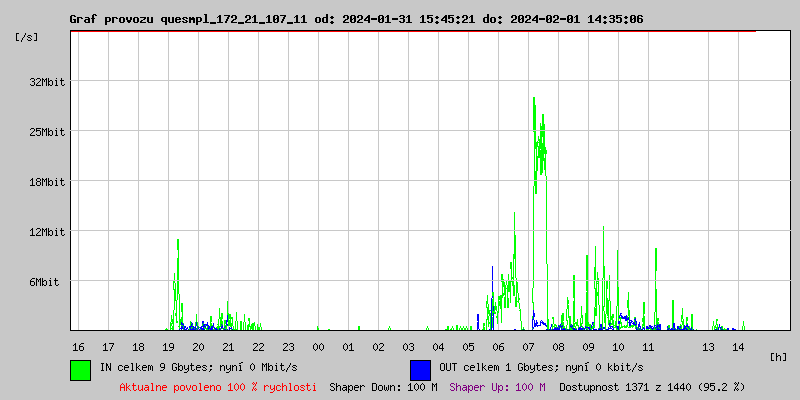Click the 16 hour mark on time axis
The image size is (800, 400).
click(78, 346)
